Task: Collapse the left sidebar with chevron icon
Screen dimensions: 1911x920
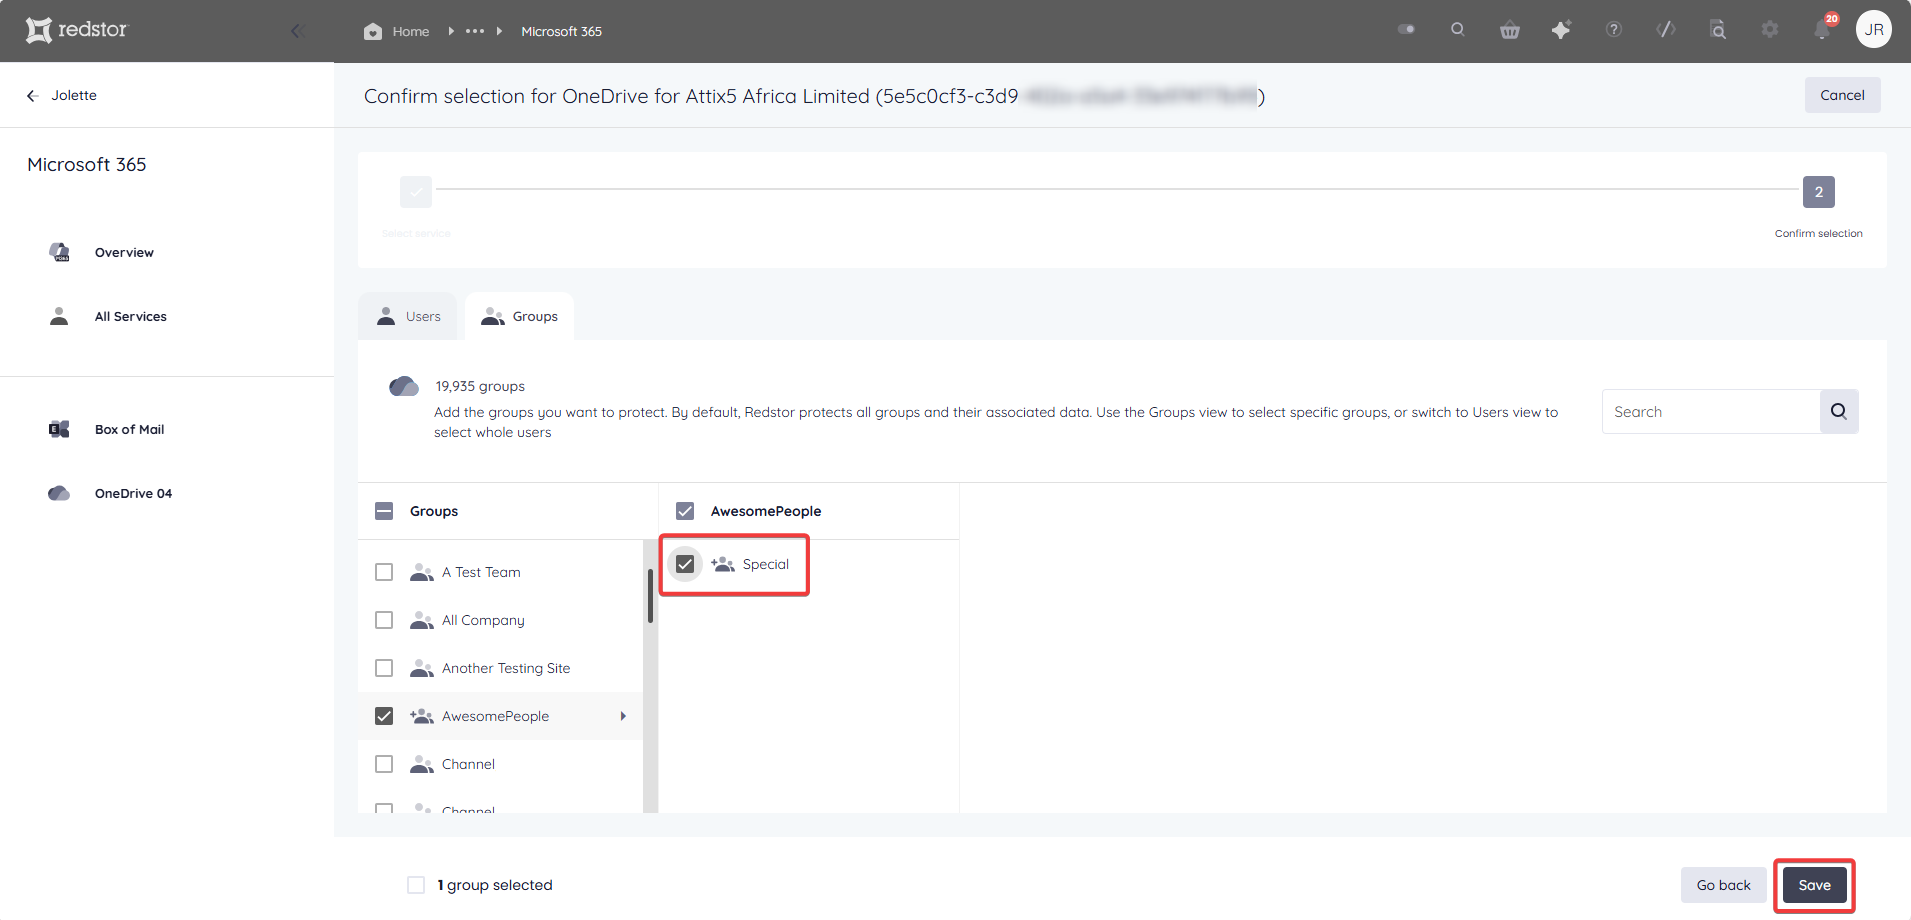Action: [x=297, y=31]
